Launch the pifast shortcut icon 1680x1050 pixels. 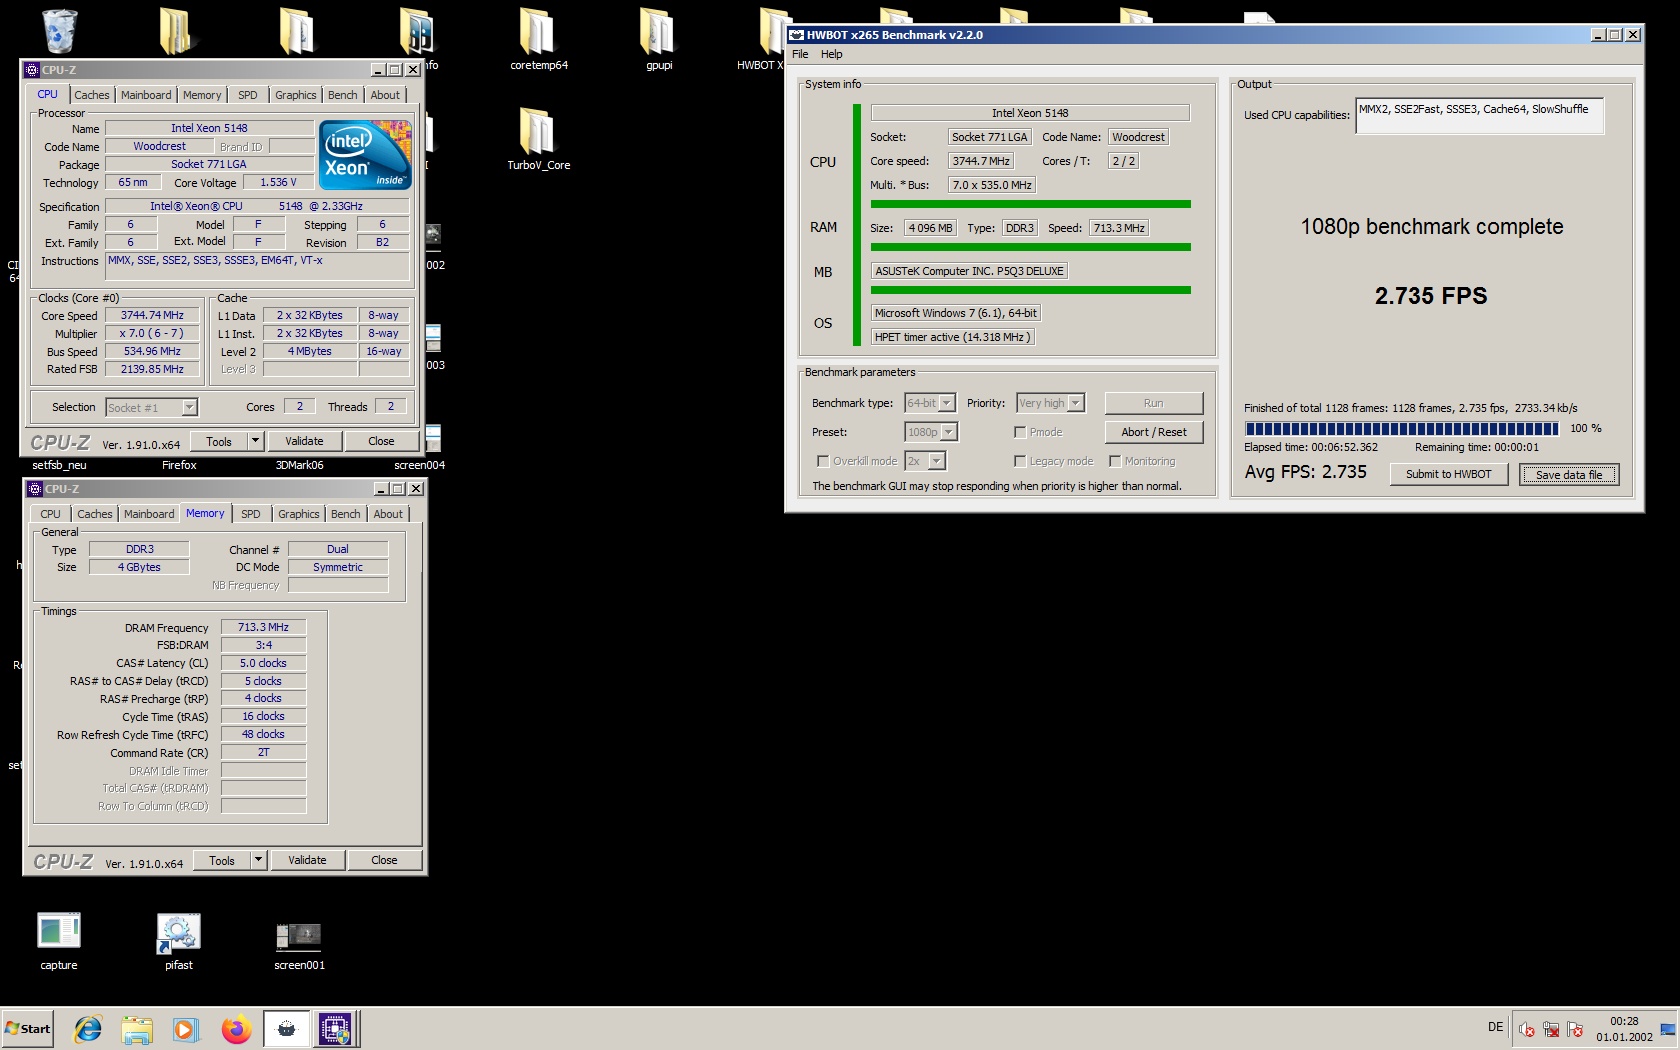[179, 940]
